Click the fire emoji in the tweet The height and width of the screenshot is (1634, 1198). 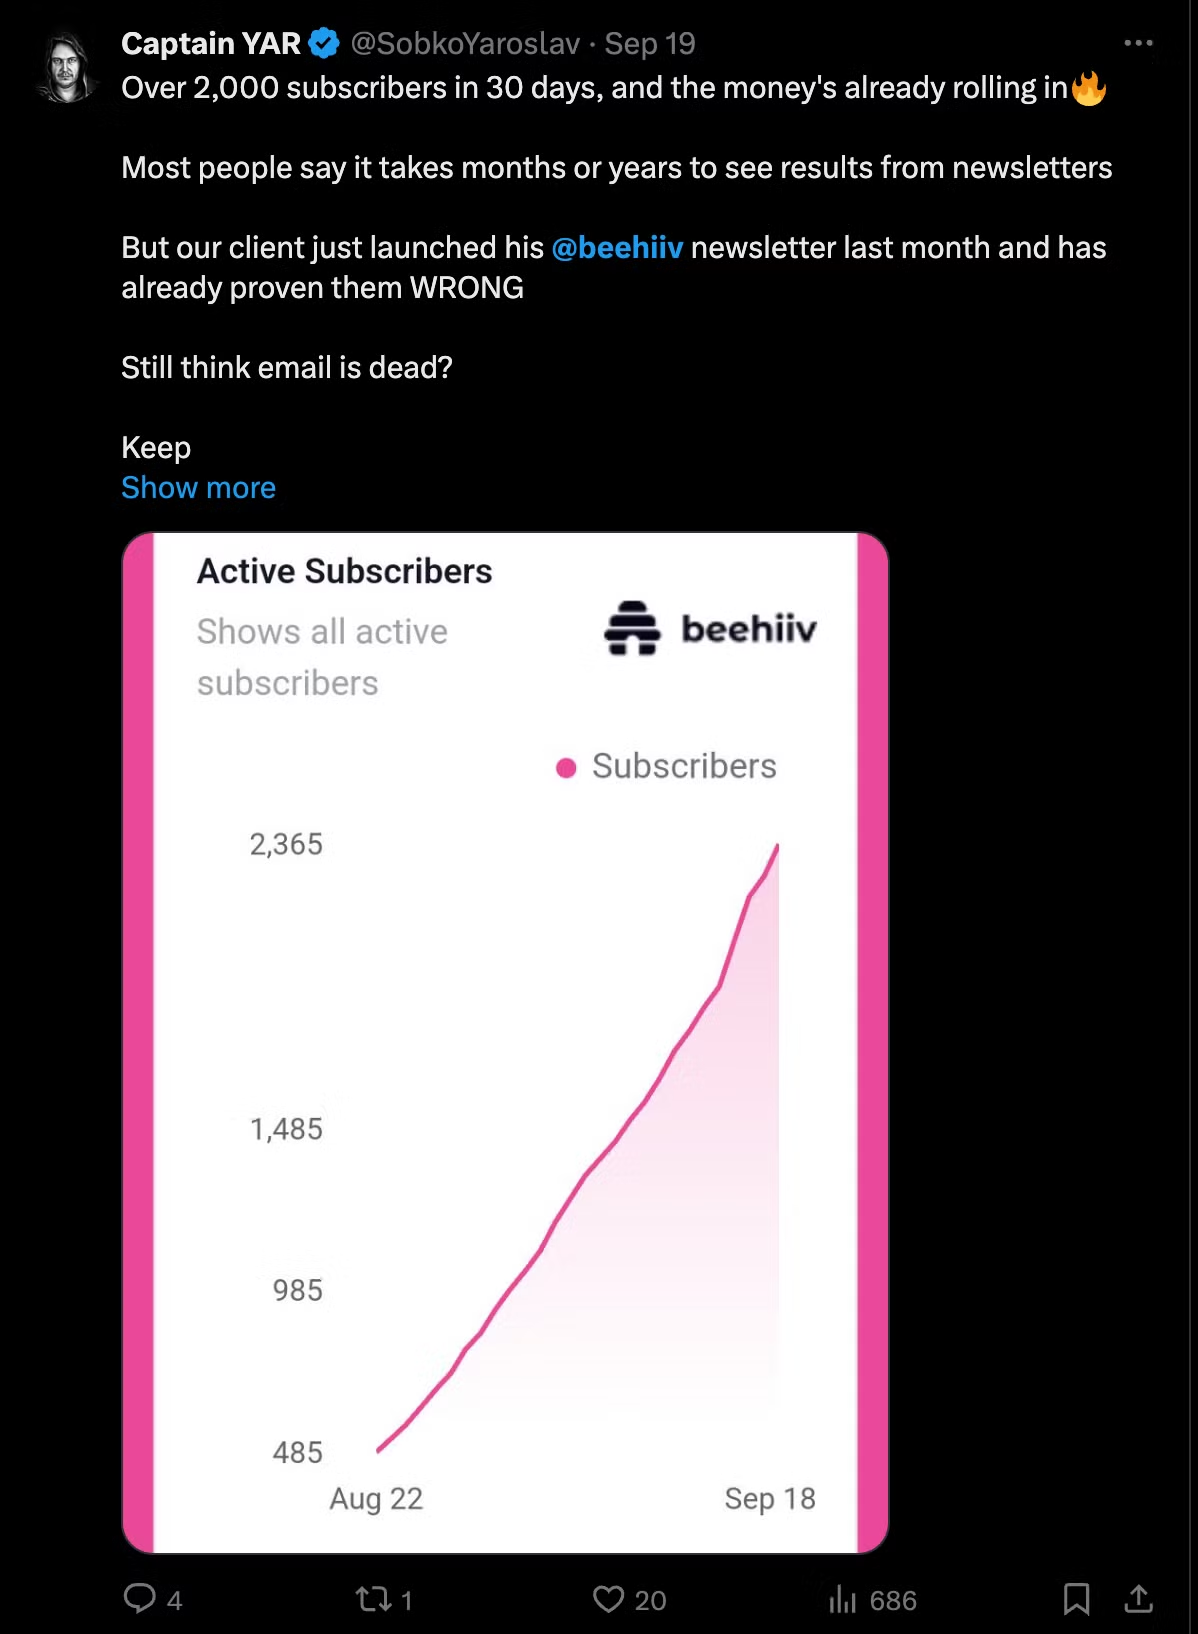1089,88
